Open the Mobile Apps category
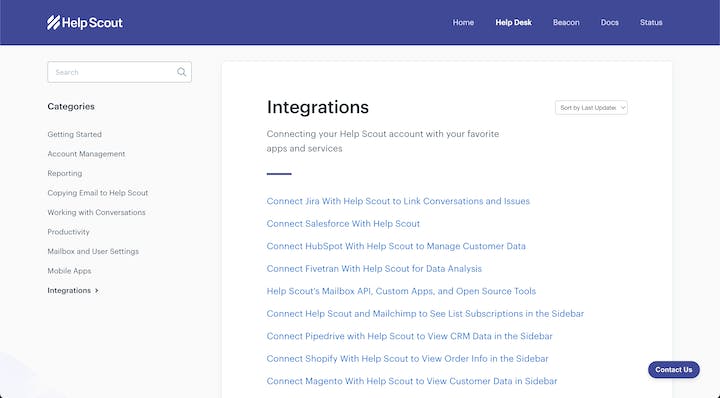This screenshot has height=398, width=720. (x=69, y=271)
